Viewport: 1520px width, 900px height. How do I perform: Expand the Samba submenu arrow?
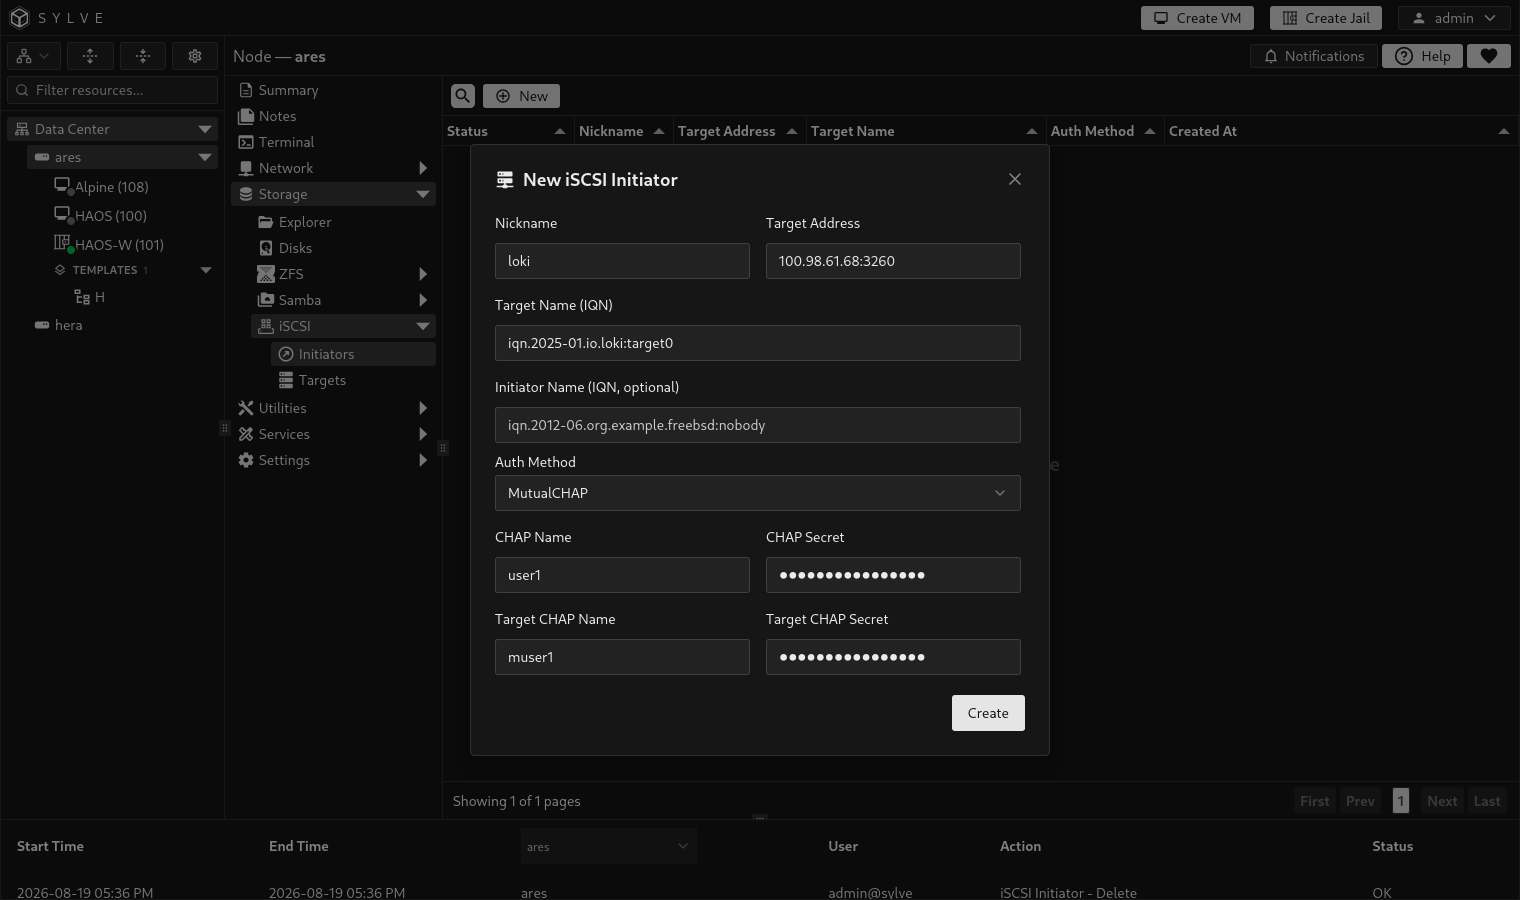(423, 300)
